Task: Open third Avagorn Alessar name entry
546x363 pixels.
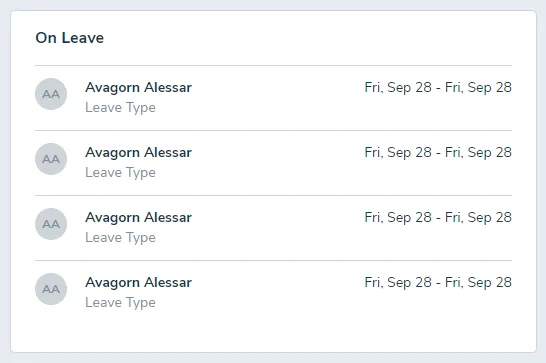Action: (139, 218)
